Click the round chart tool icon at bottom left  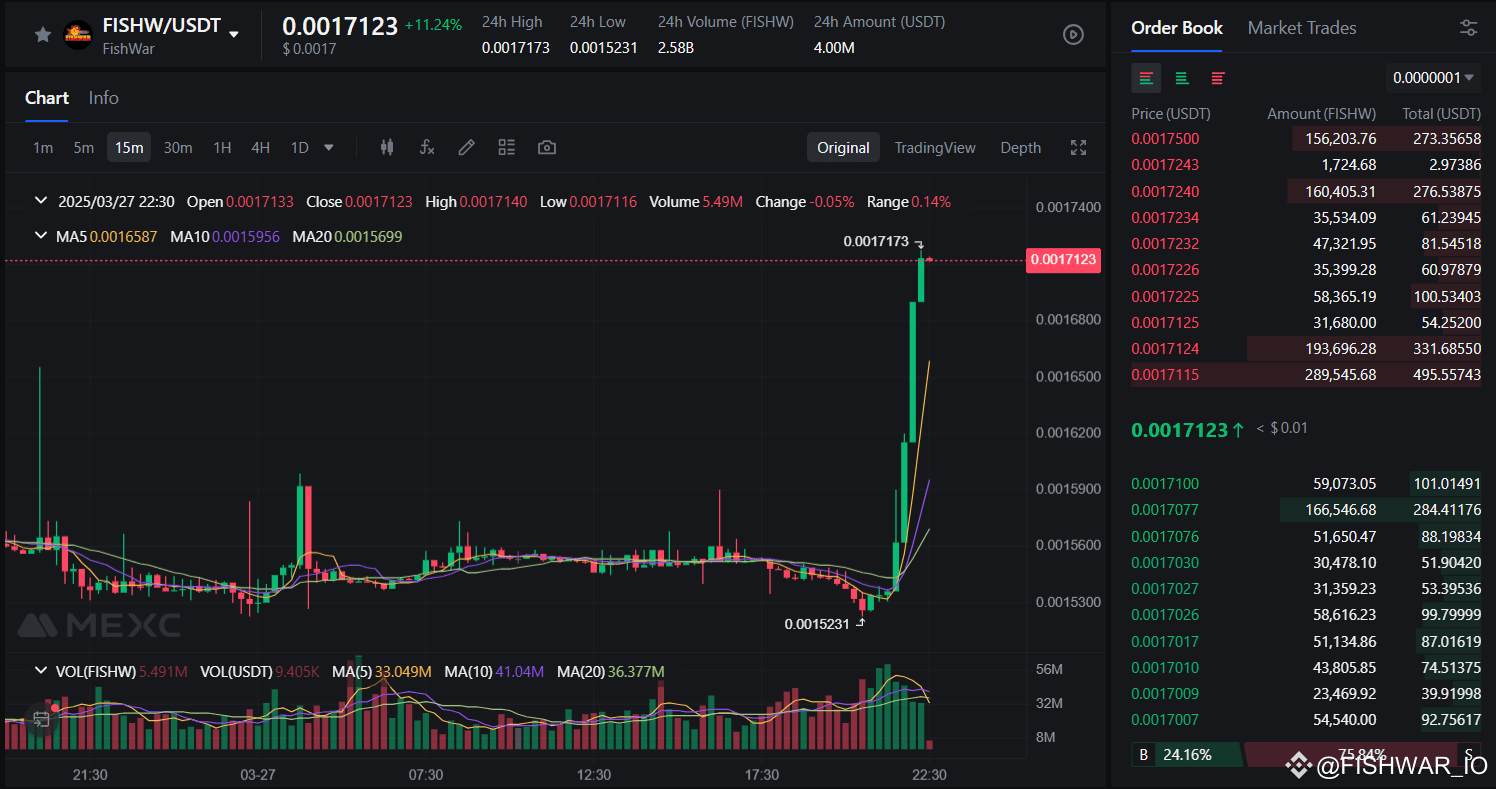41,718
